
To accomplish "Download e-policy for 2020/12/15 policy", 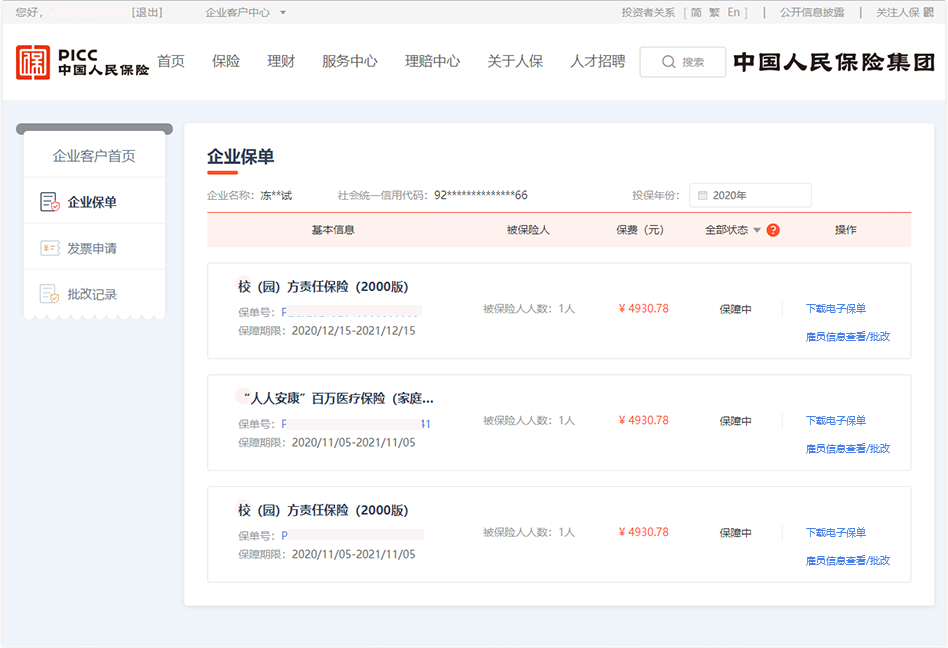I will (836, 309).
